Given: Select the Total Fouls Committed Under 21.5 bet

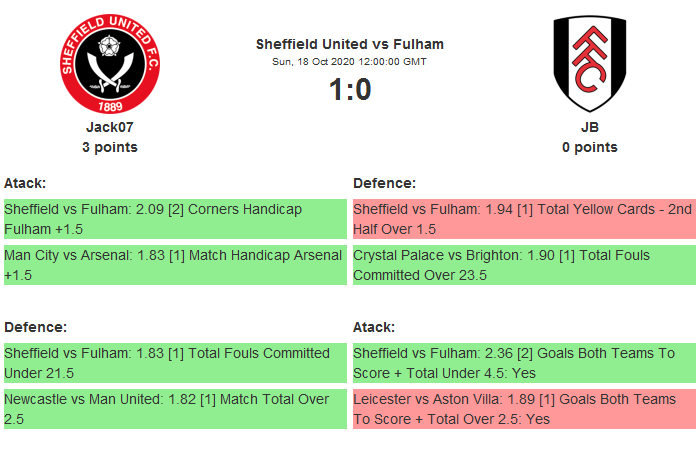Looking at the screenshot, I should [x=175, y=363].
